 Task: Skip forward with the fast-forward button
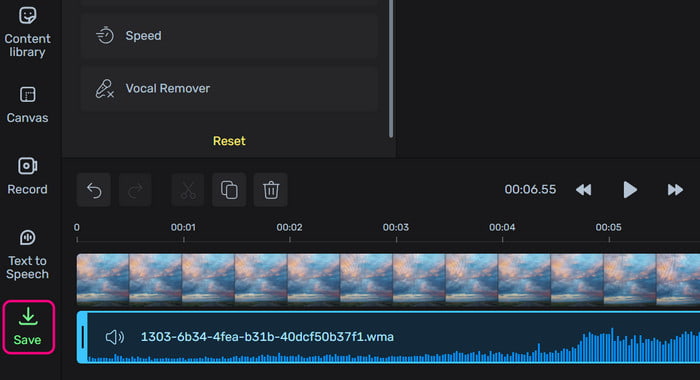coord(675,190)
